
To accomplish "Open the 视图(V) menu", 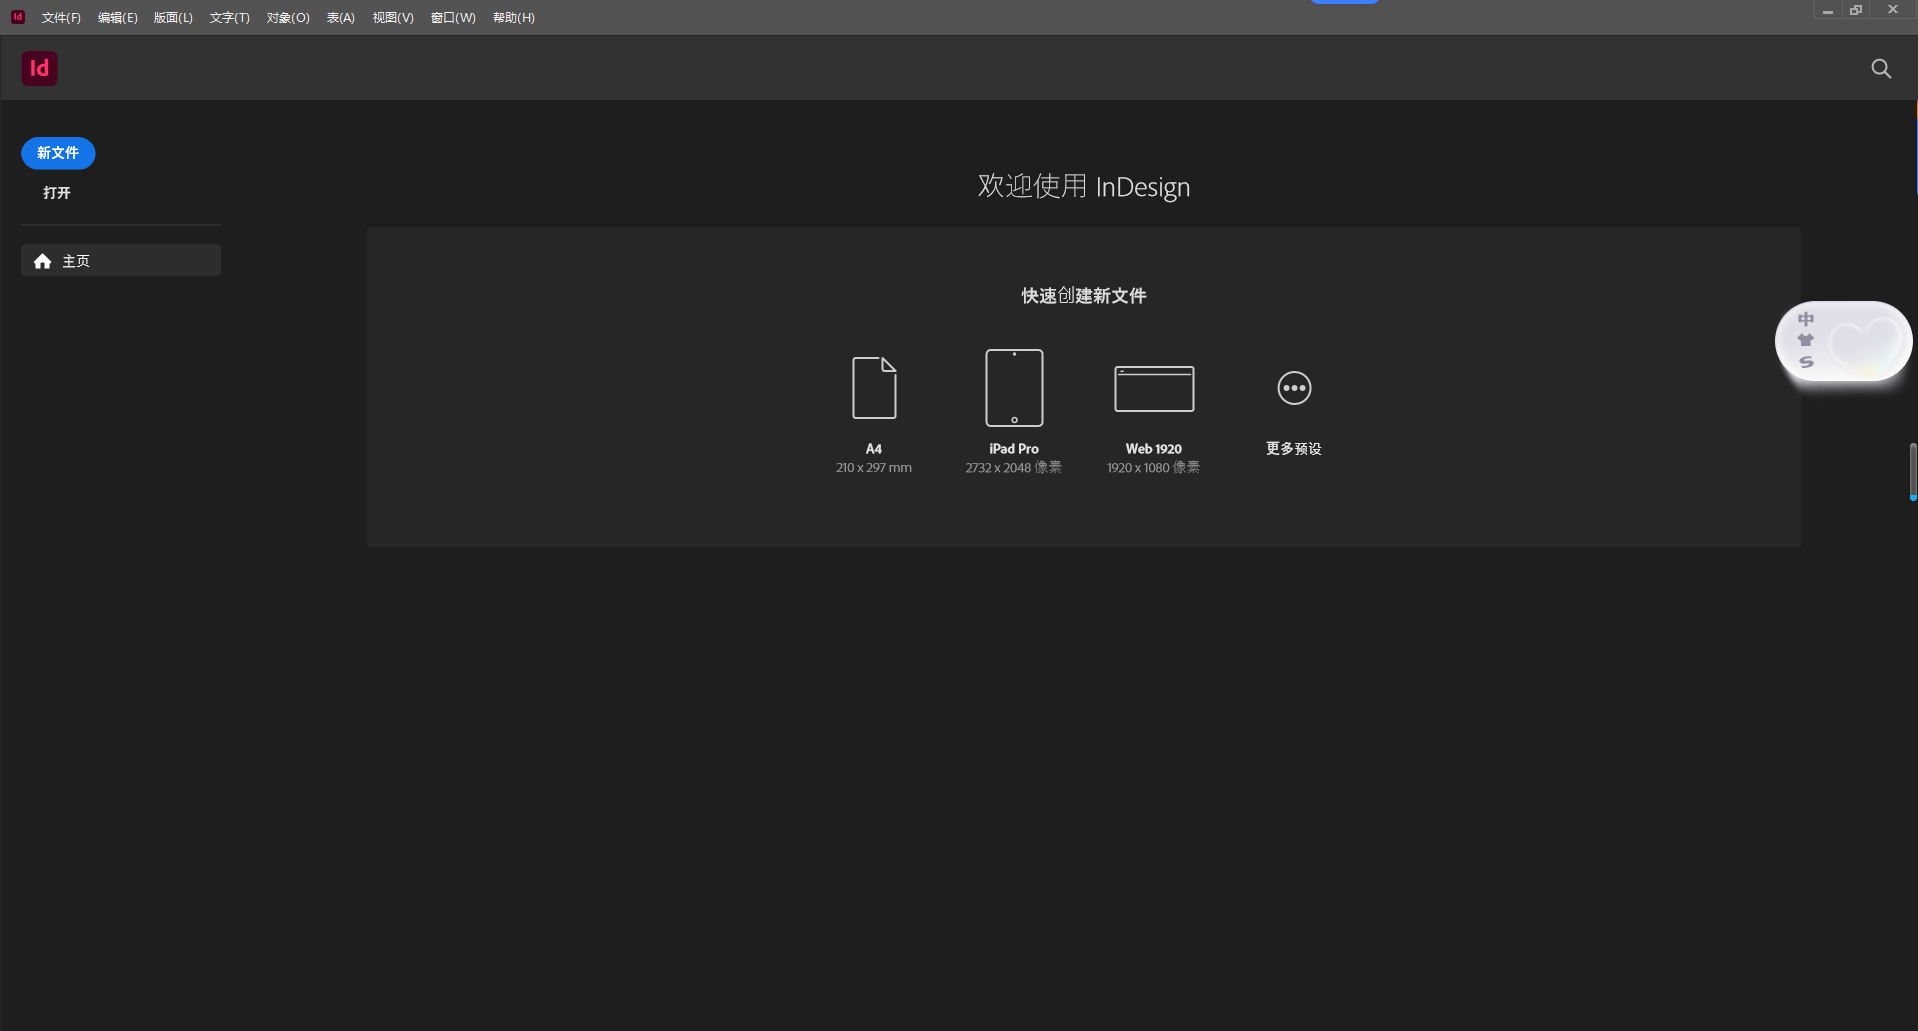I will 392,17.
